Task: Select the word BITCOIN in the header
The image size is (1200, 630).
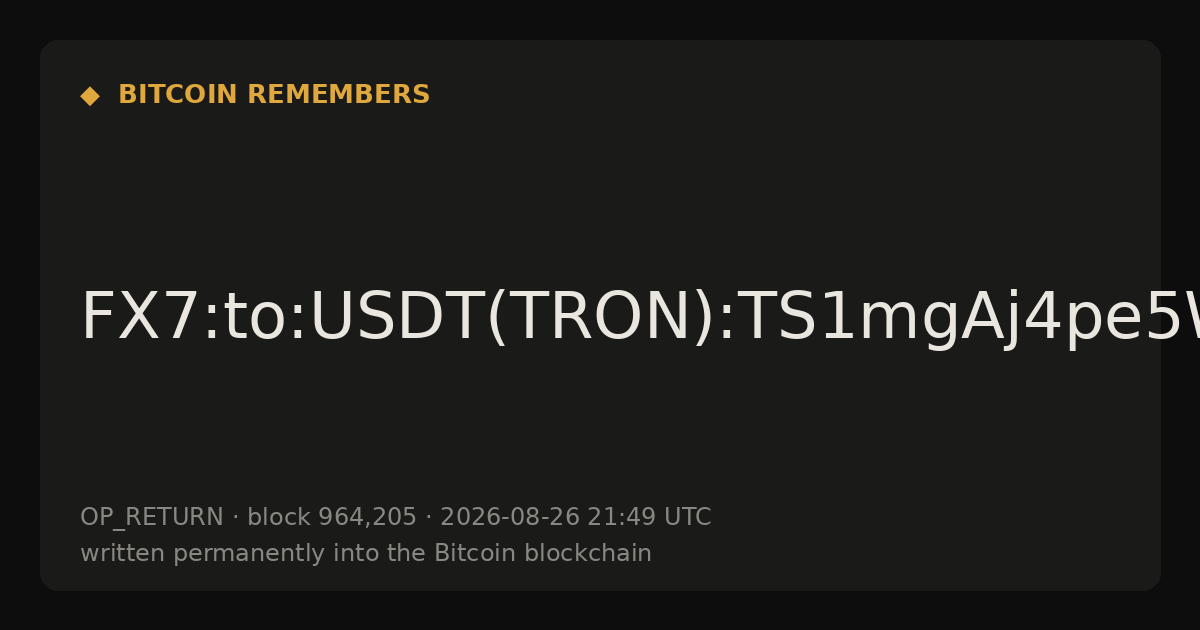Action: tap(179, 95)
